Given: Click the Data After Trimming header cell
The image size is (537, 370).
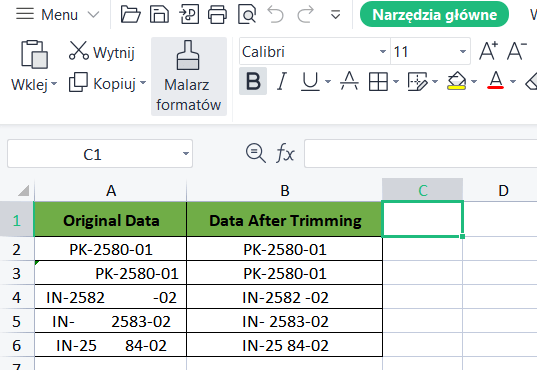Looking at the screenshot, I should [285, 220].
